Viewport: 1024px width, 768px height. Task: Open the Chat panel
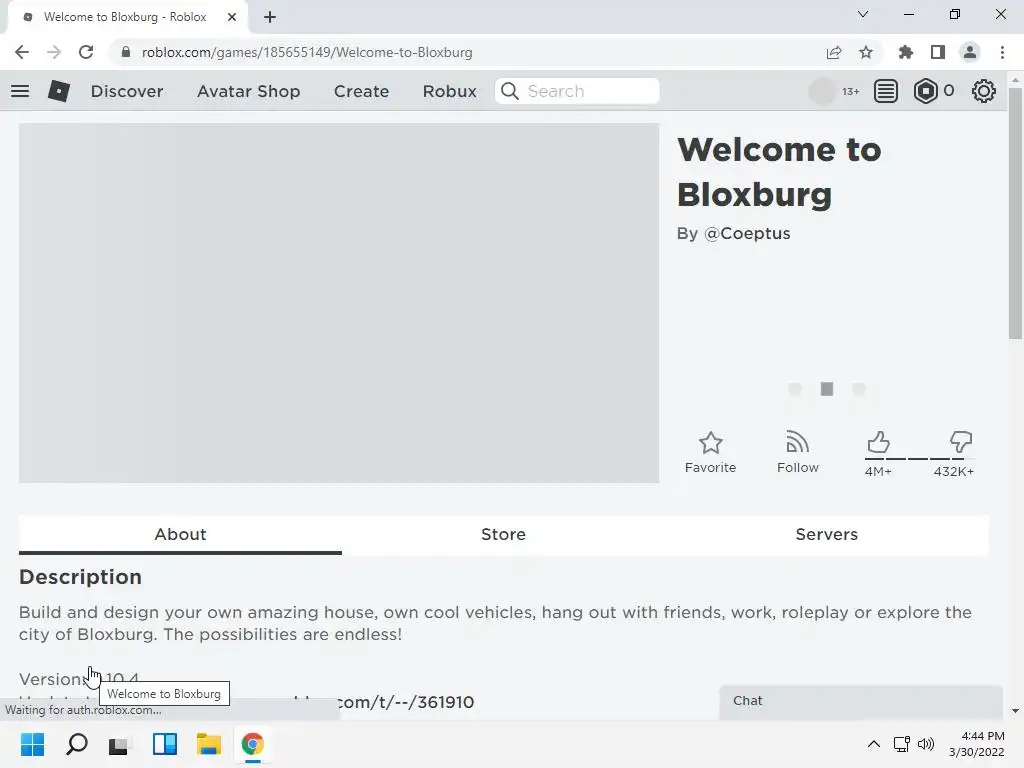pyautogui.click(x=861, y=701)
